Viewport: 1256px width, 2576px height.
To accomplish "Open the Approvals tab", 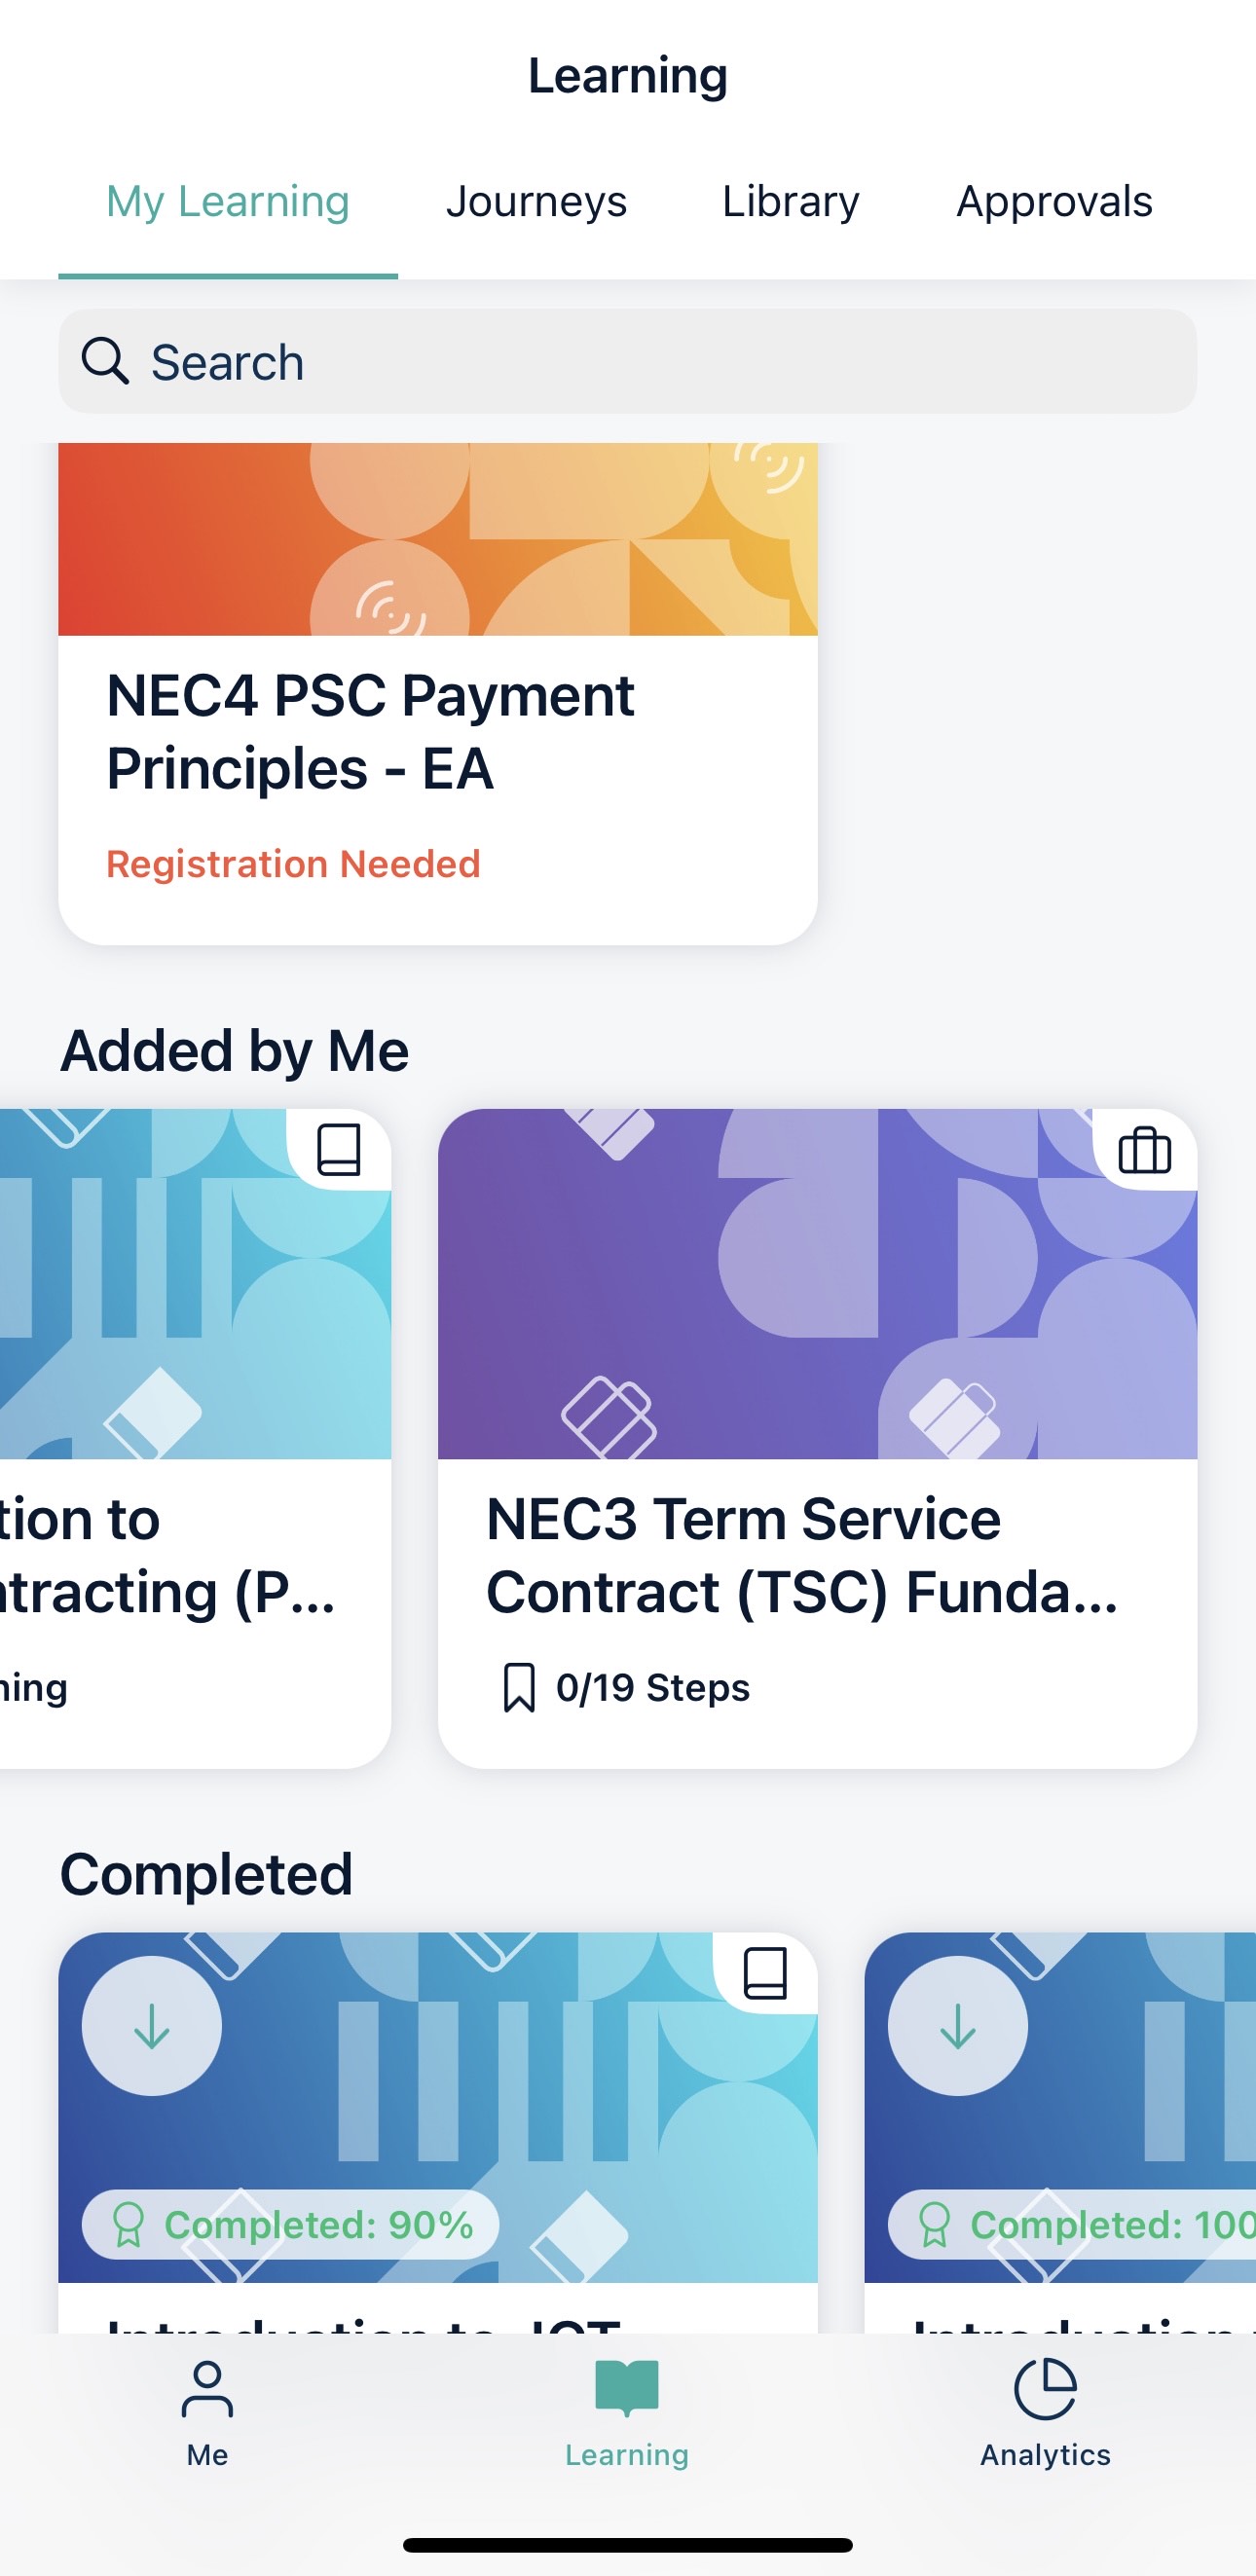I will click(1055, 201).
